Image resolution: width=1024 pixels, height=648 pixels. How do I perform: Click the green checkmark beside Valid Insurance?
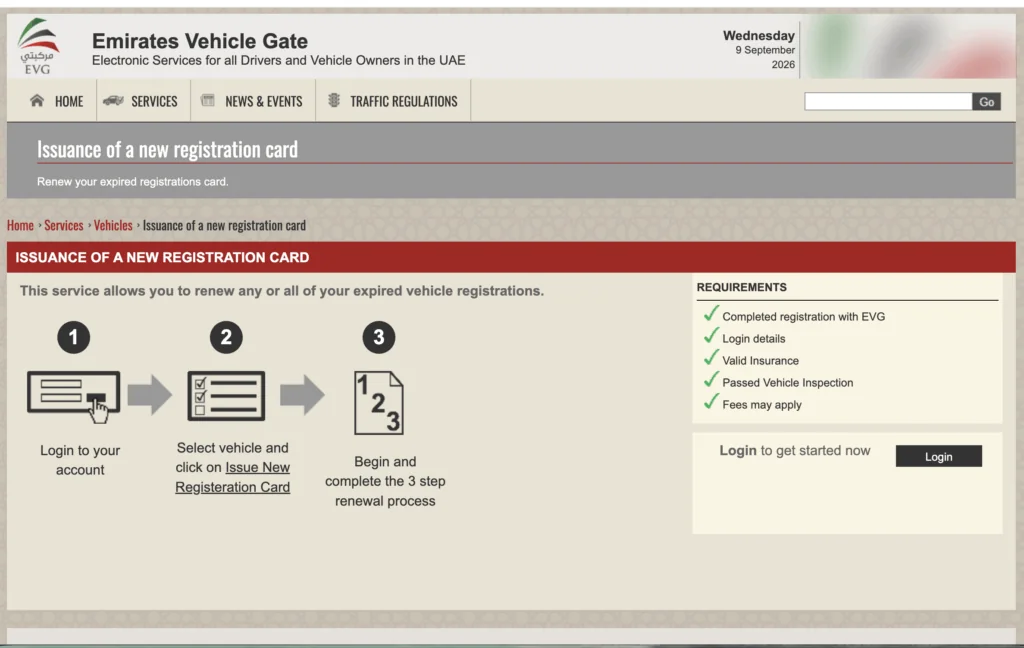click(x=711, y=358)
